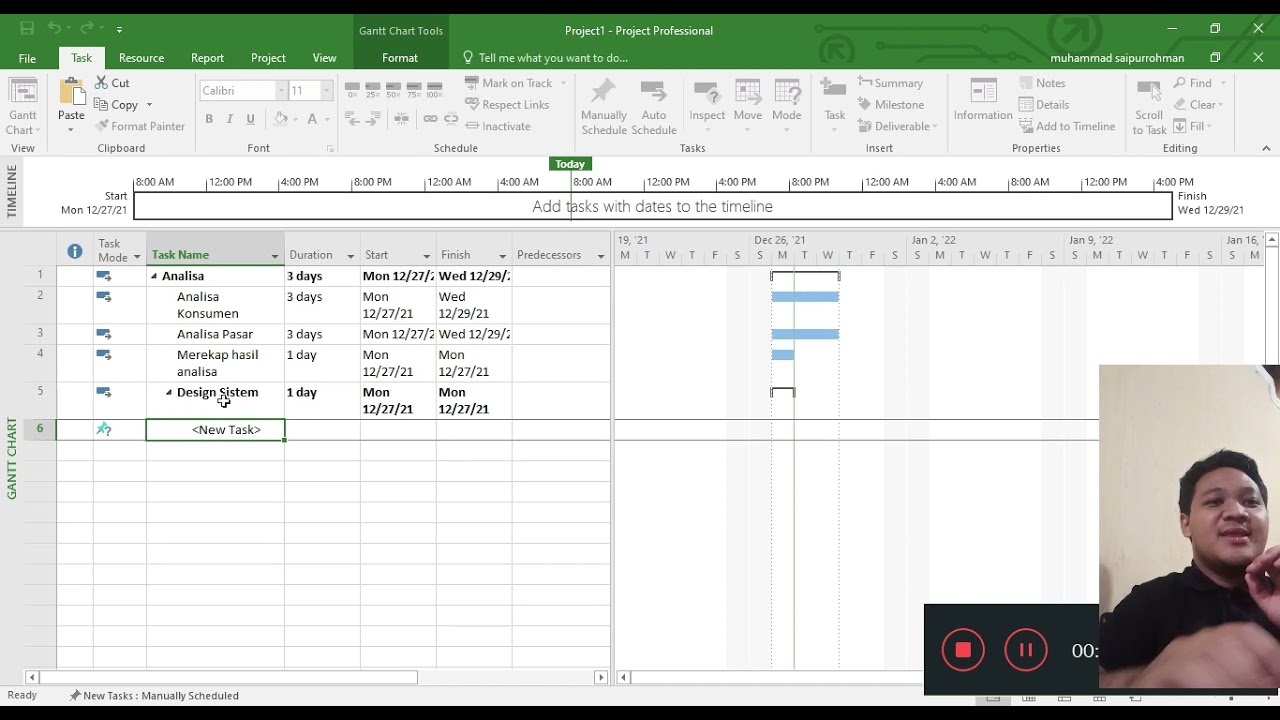Image resolution: width=1280 pixels, height=720 pixels.
Task: Toggle Respect Links option
Action: [507, 104]
